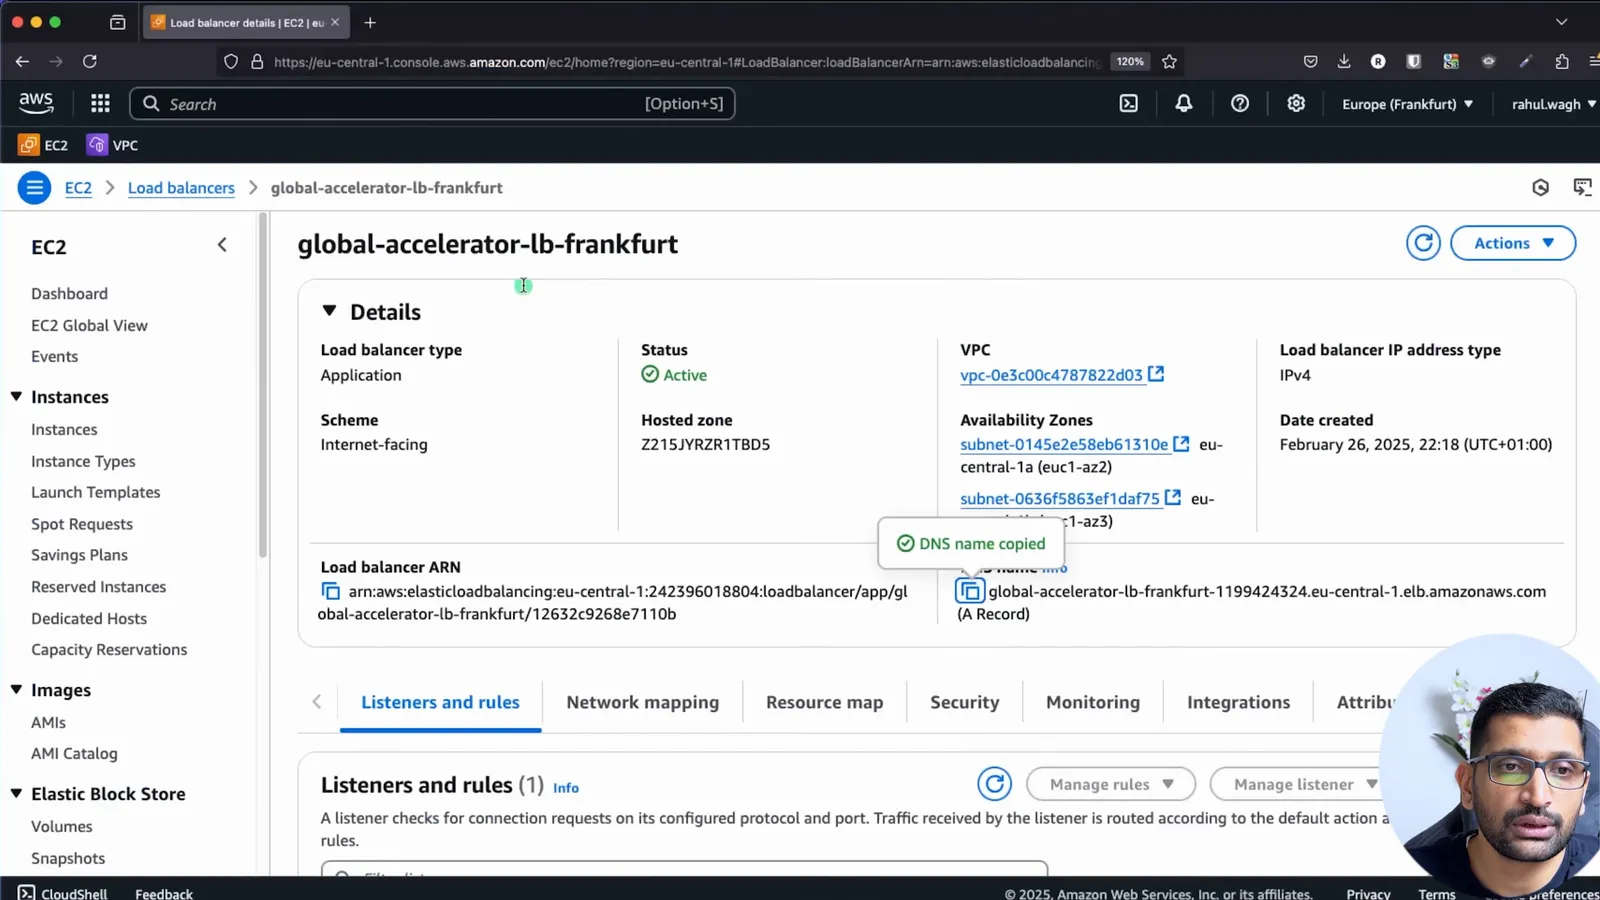
Task: Open the AWS services grid menu
Action: tap(100, 104)
